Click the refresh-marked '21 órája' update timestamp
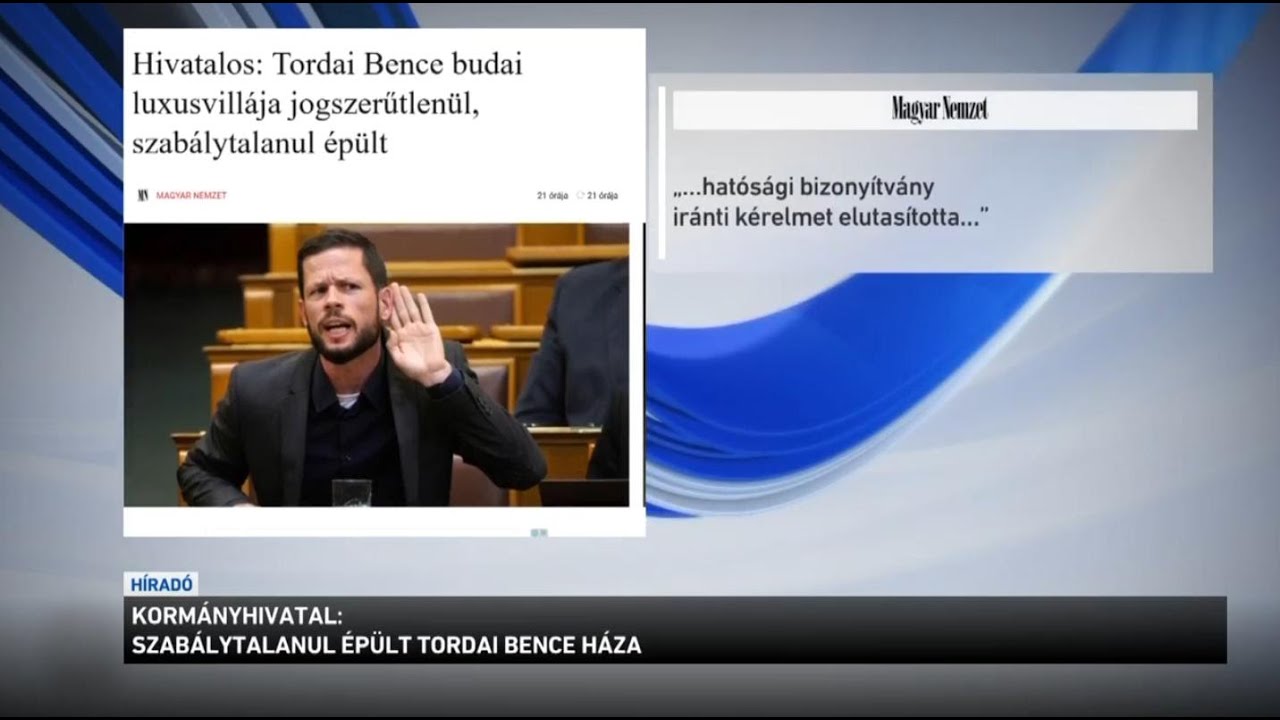 tap(597, 195)
